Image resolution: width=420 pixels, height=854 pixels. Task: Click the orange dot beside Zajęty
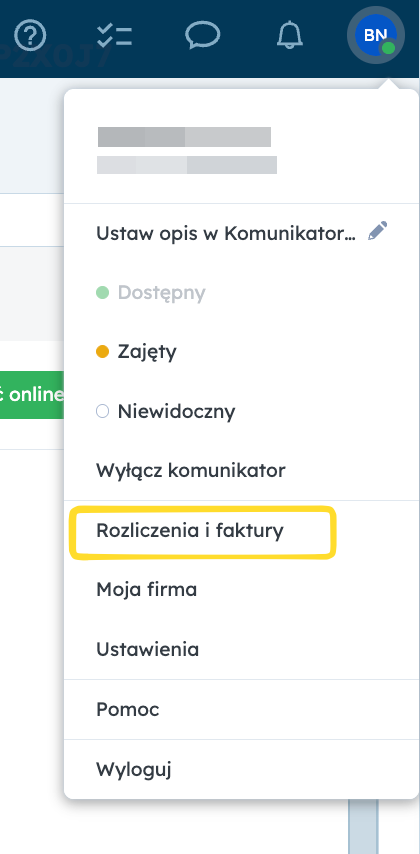click(102, 352)
